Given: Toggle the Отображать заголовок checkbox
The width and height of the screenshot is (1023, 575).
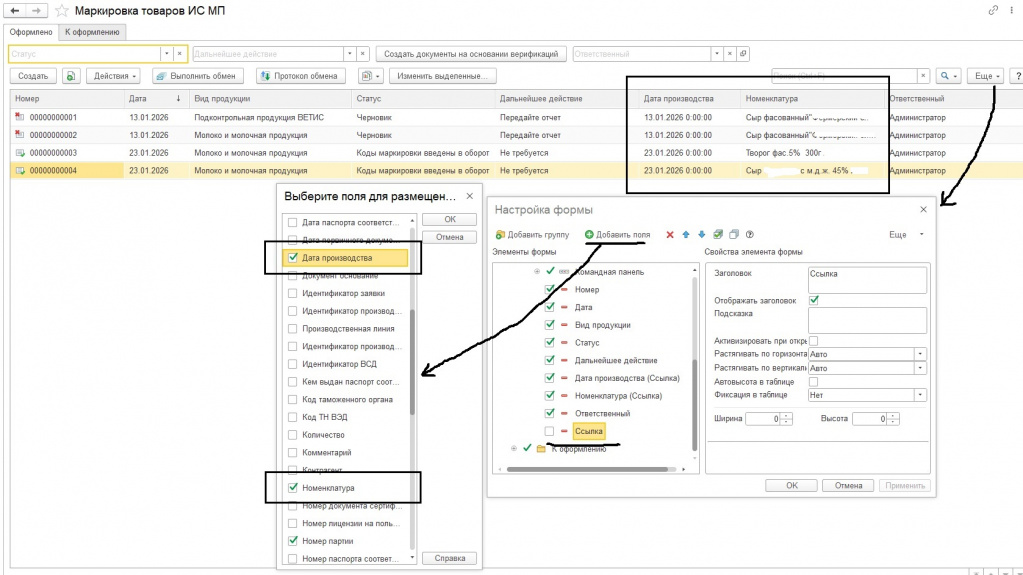Looking at the screenshot, I should 814,300.
